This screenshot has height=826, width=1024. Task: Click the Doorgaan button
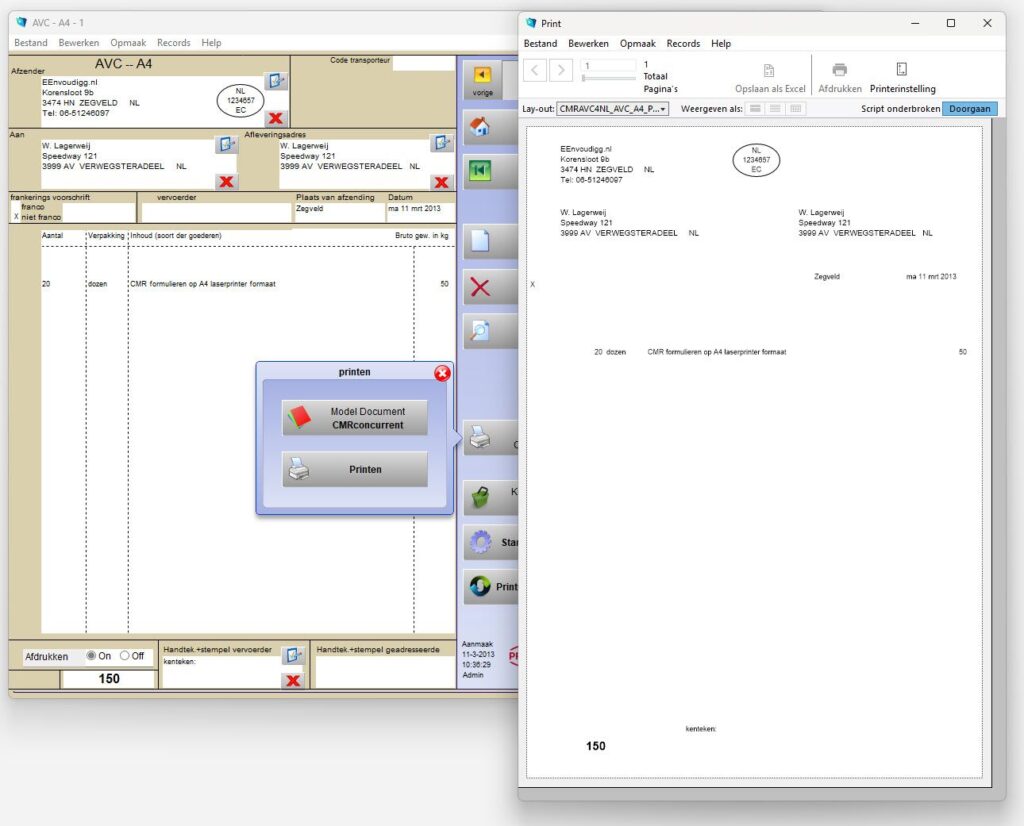(969, 108)
